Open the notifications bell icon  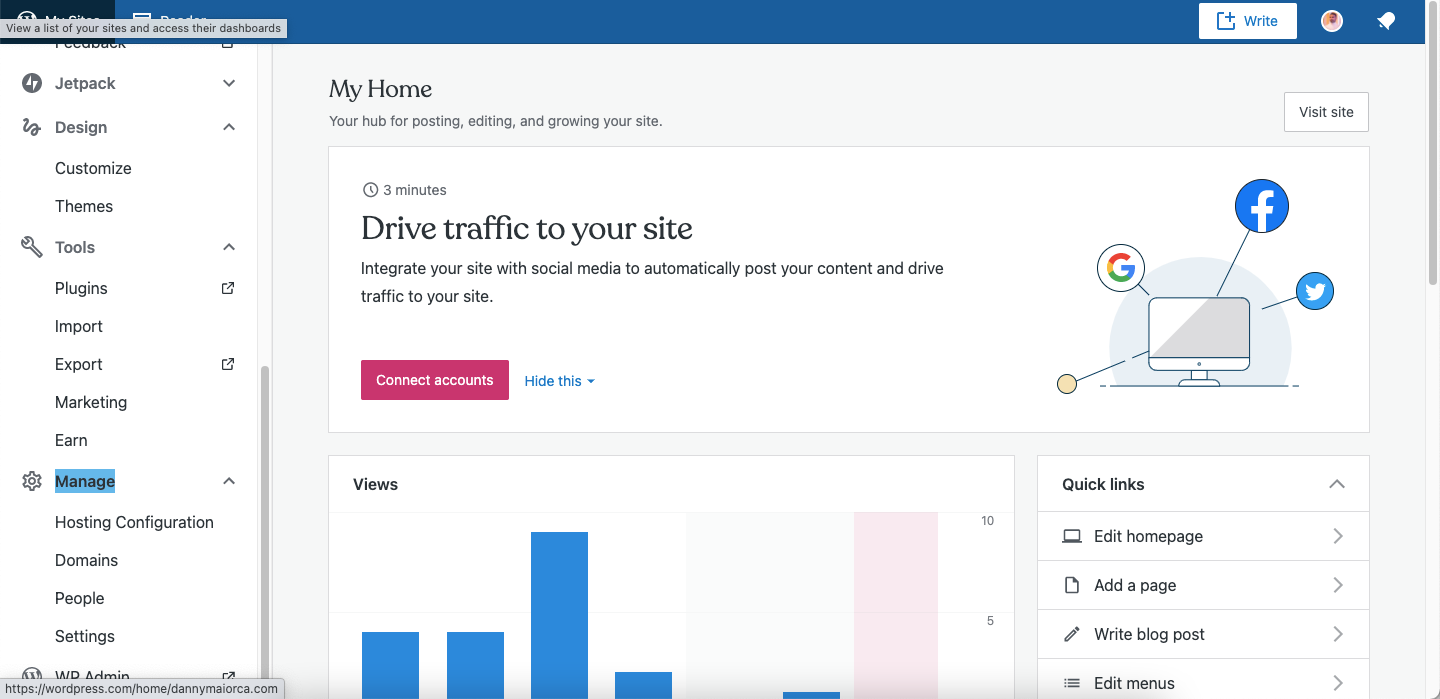point(1386,21)
